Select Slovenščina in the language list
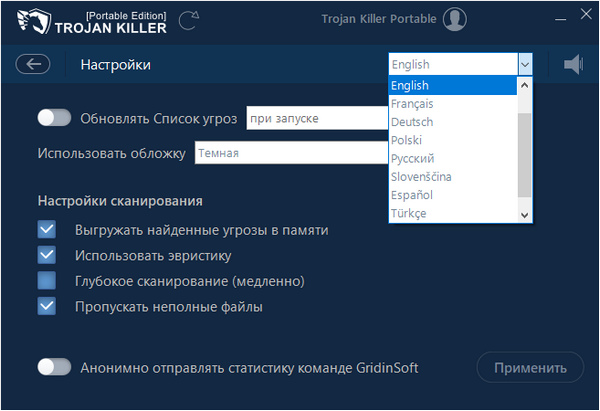The image size is (600, 411). [453, 177]
